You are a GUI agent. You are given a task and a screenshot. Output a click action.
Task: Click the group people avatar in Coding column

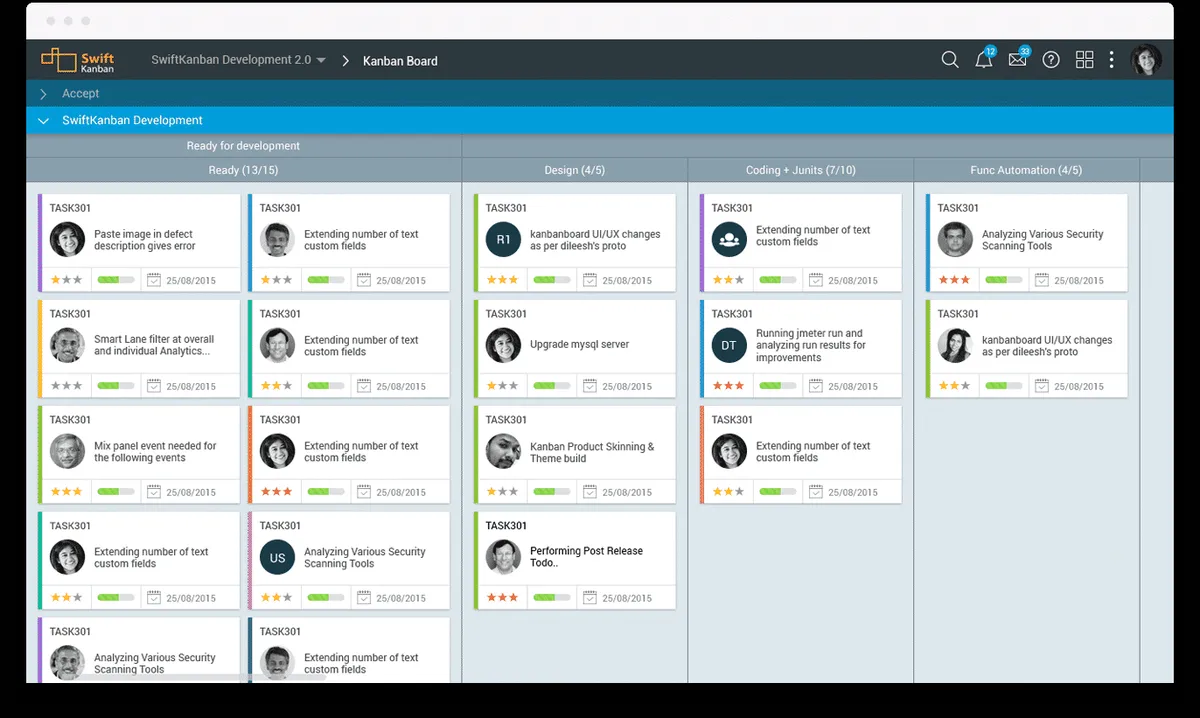pos(729,240)
